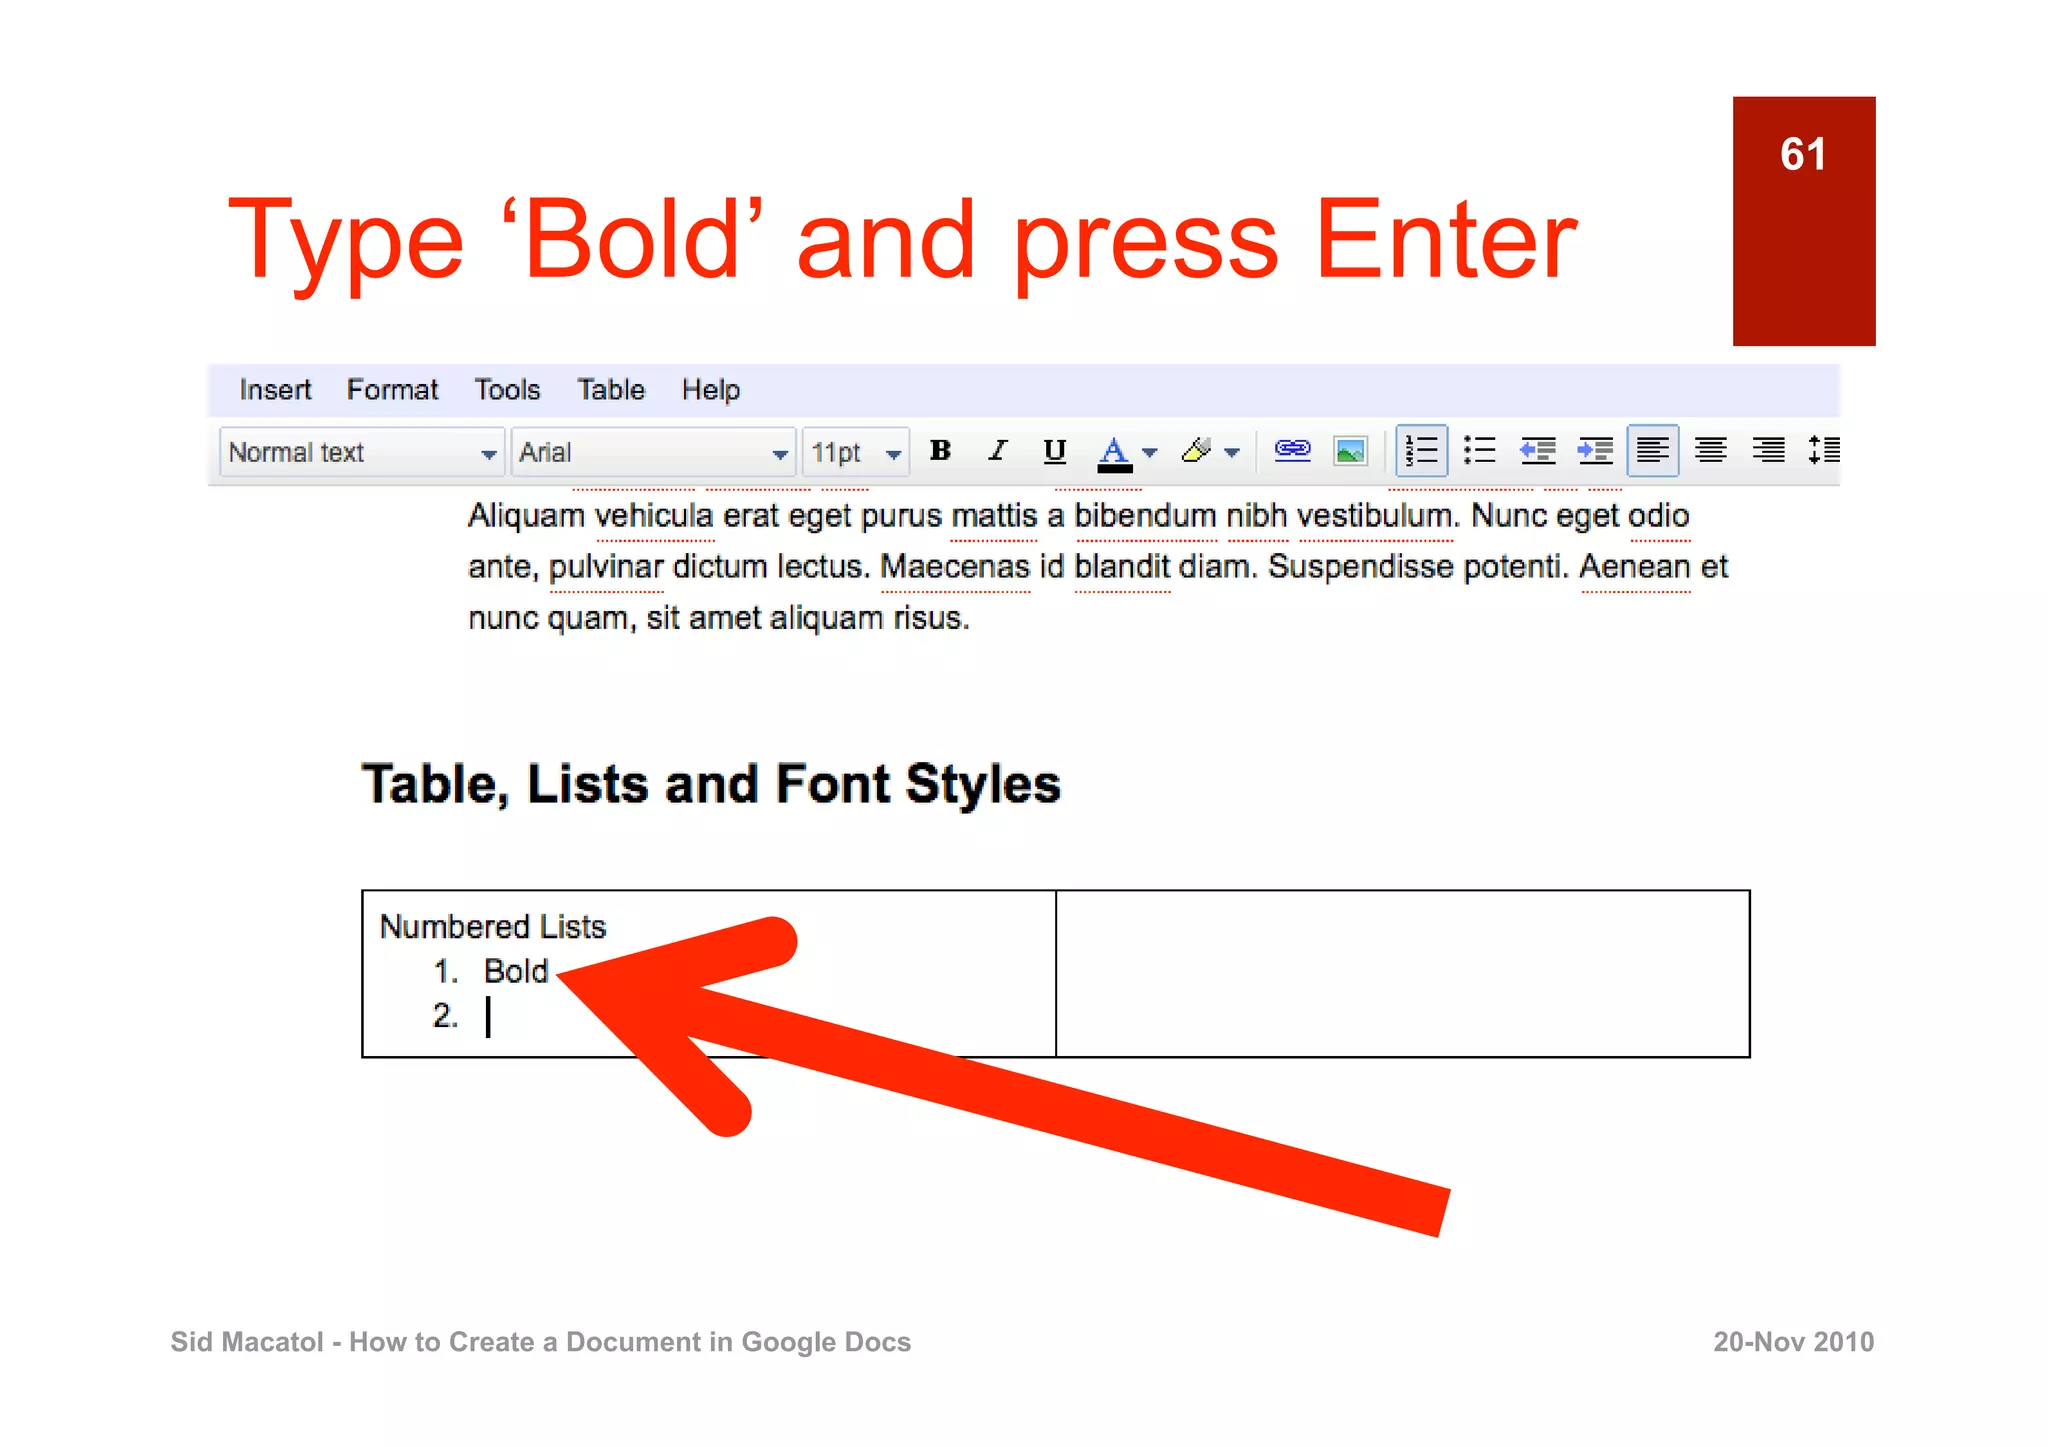Viewport: 2048px width, 1447px height.
Task: Open text color dropdown arrow
Action: coord(1150,453)
